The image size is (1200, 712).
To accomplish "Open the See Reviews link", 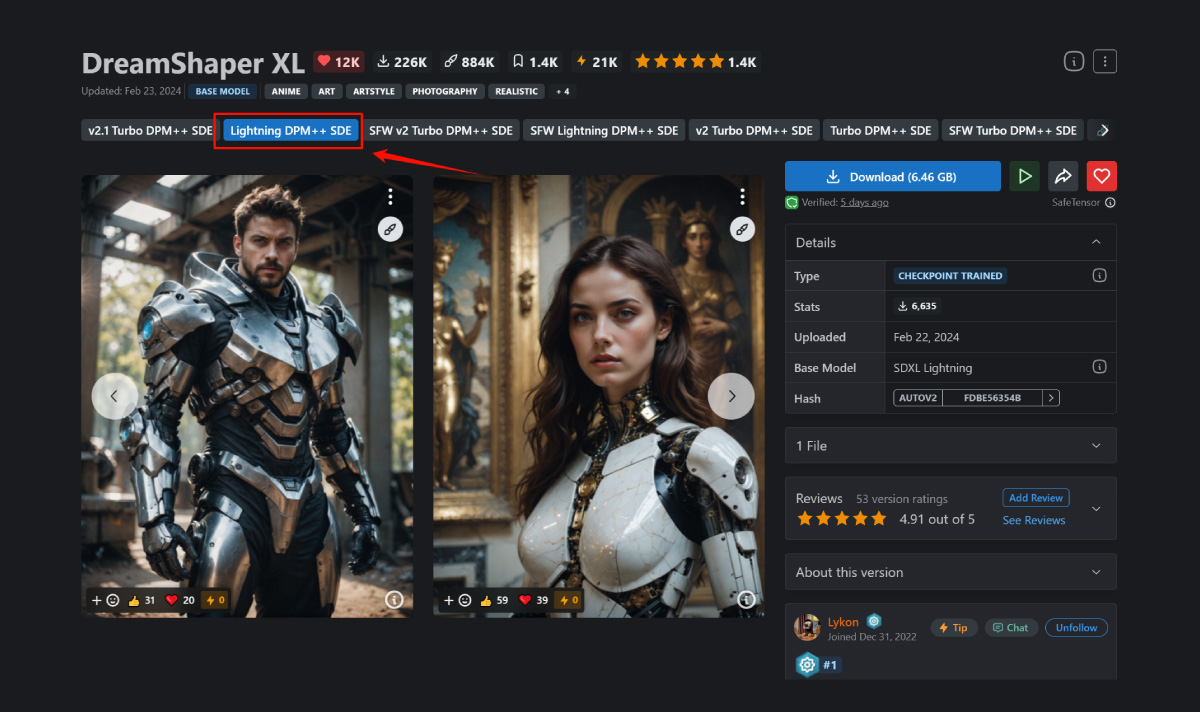I will pyautogui.click(x=1034, y=520).
